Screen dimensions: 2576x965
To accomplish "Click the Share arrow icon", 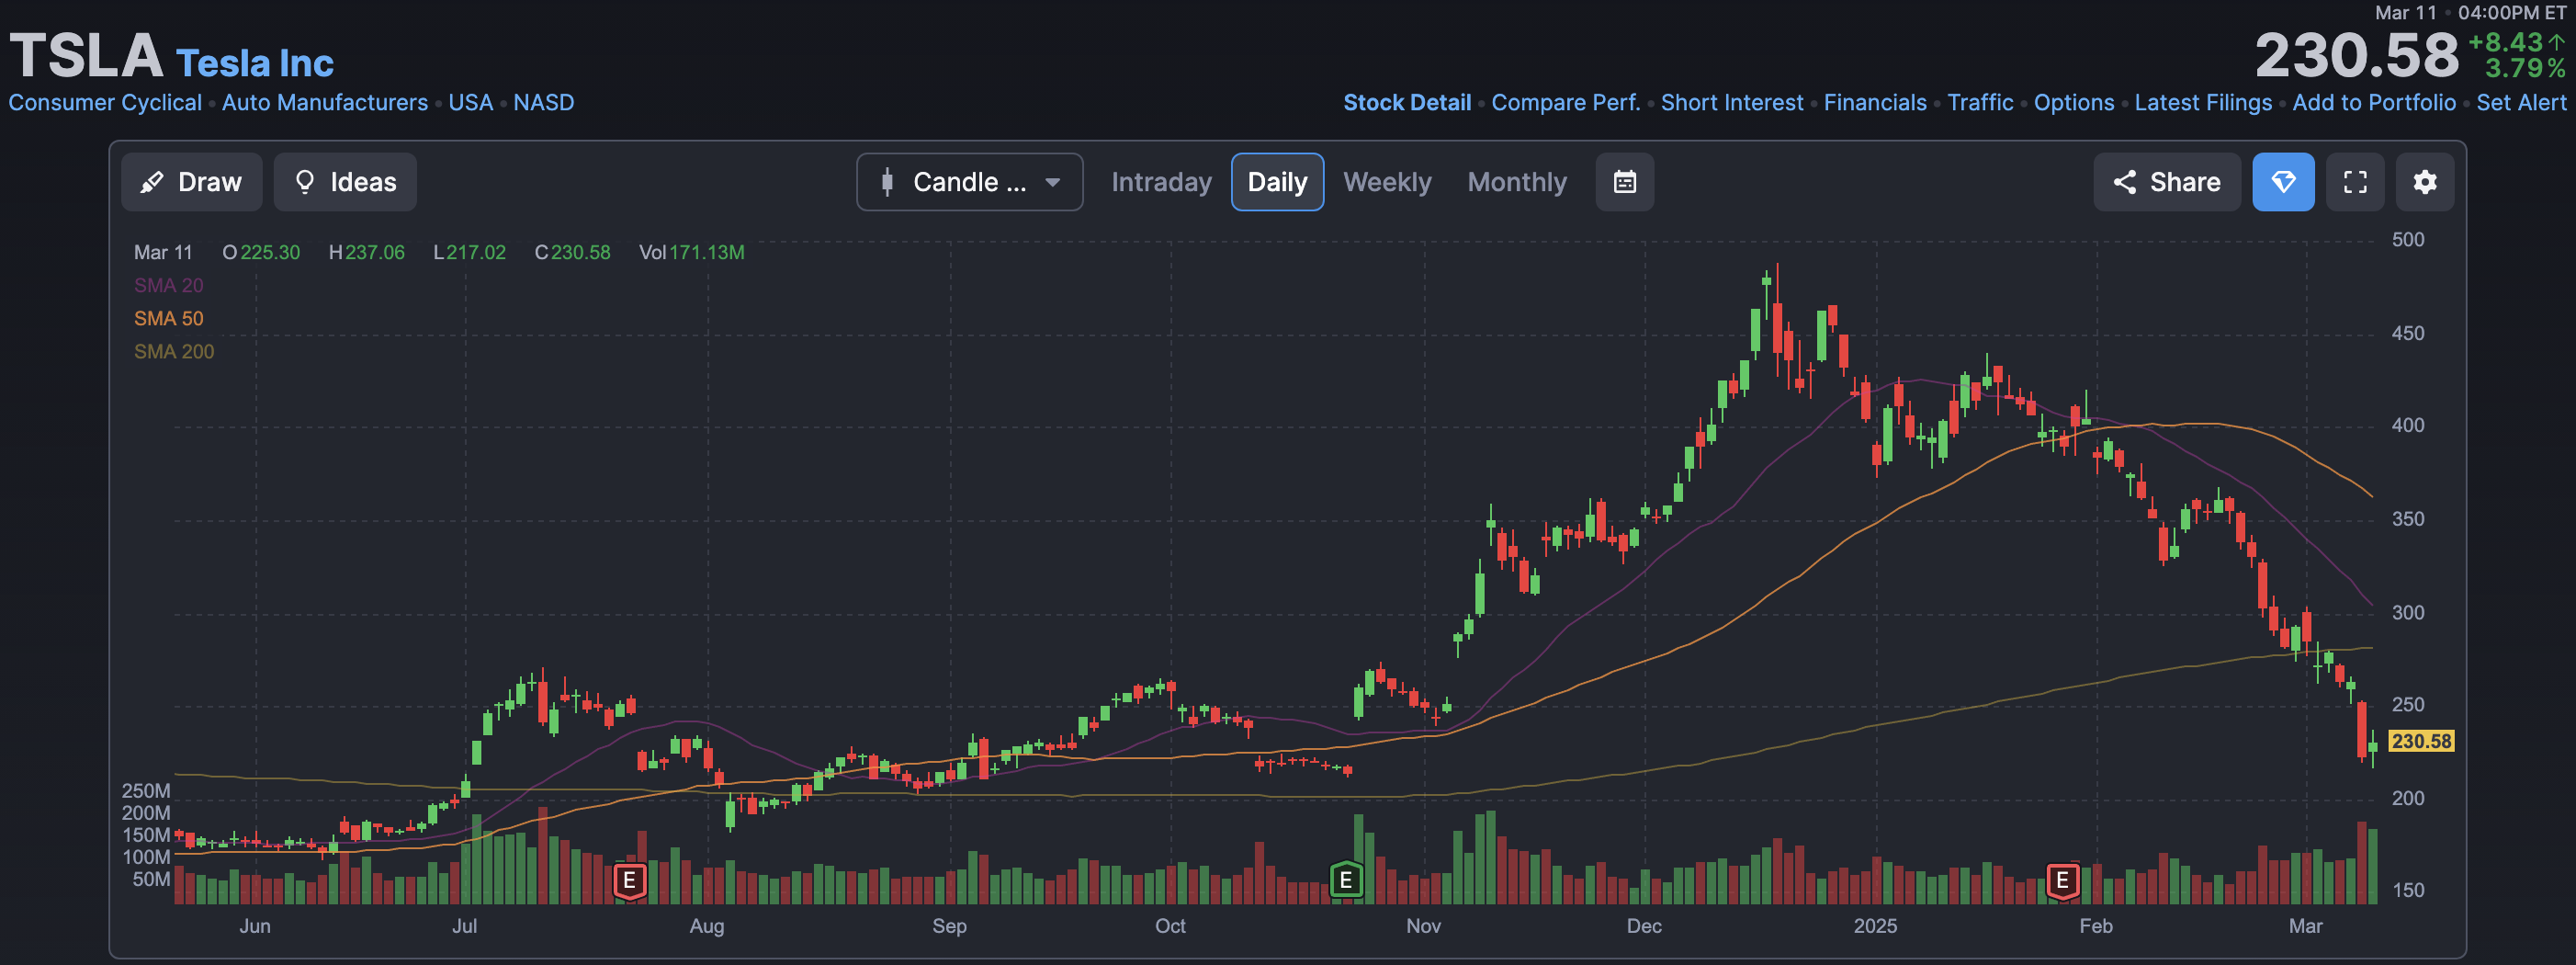I will [2125, 182].
